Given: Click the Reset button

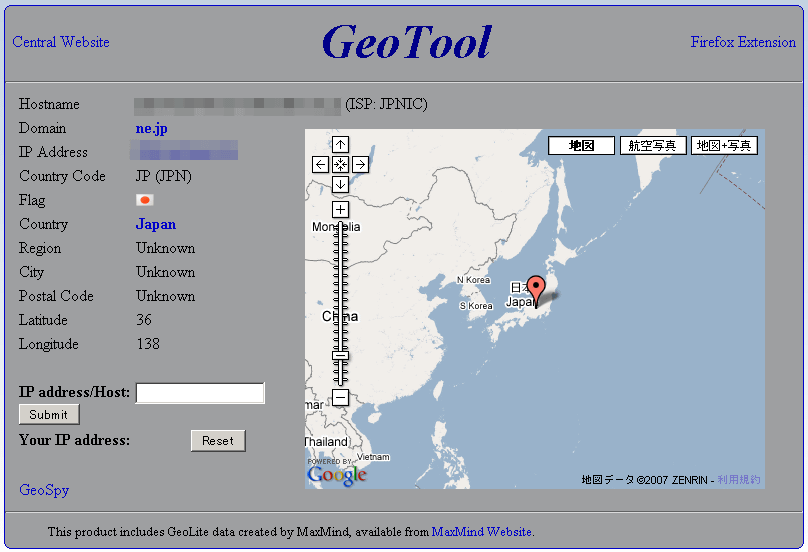Looking at the screenshot, I should pos(218,441).
